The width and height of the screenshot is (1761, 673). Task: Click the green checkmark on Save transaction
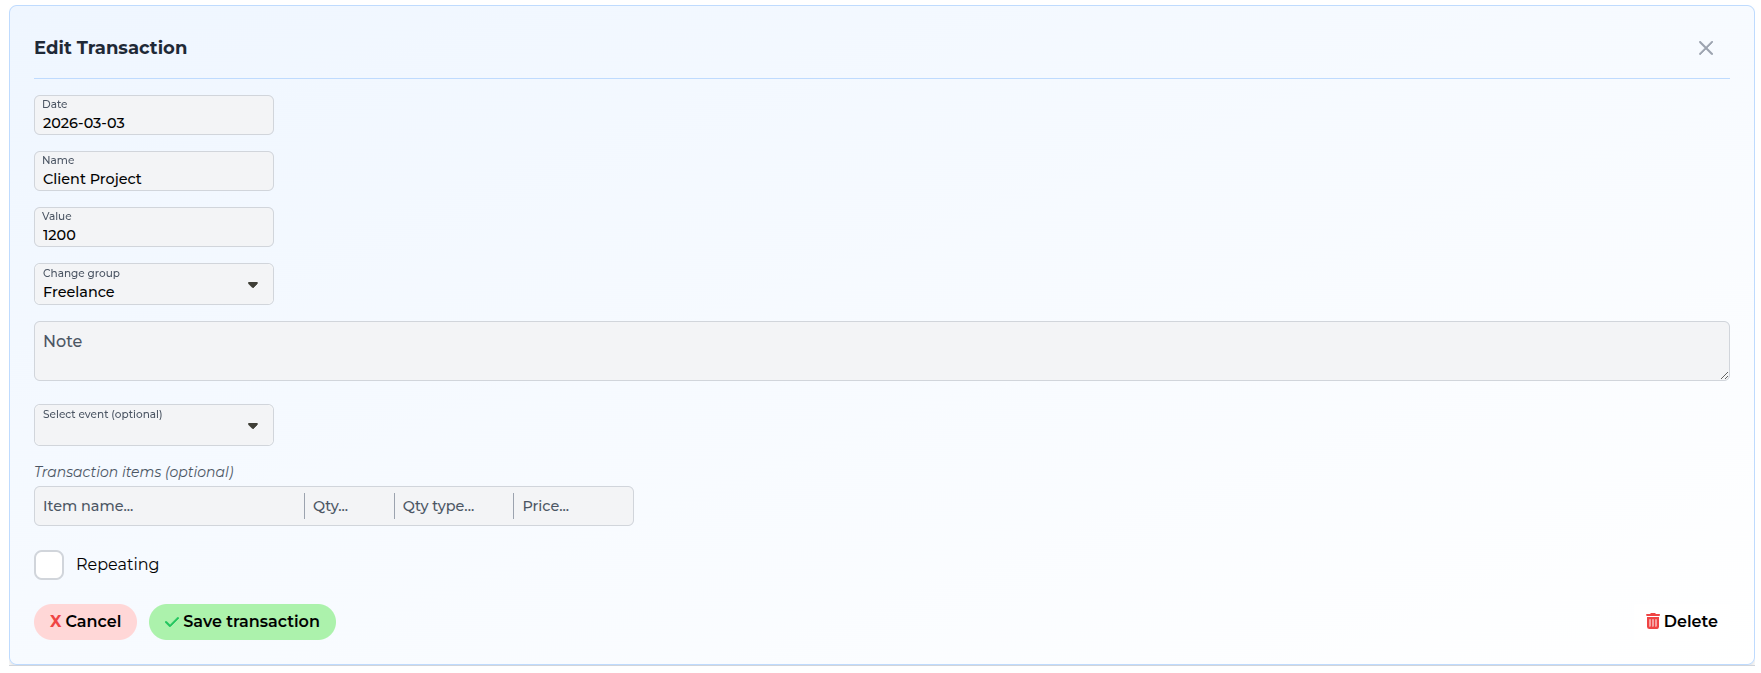170,621
